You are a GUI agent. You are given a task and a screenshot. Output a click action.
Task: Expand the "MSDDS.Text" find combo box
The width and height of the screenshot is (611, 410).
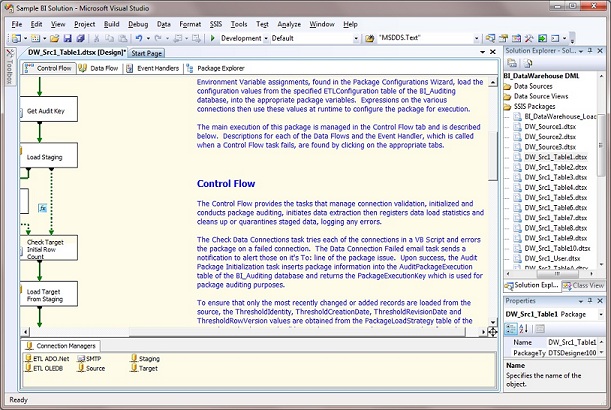pyautogui.click(x=477, y=38)
